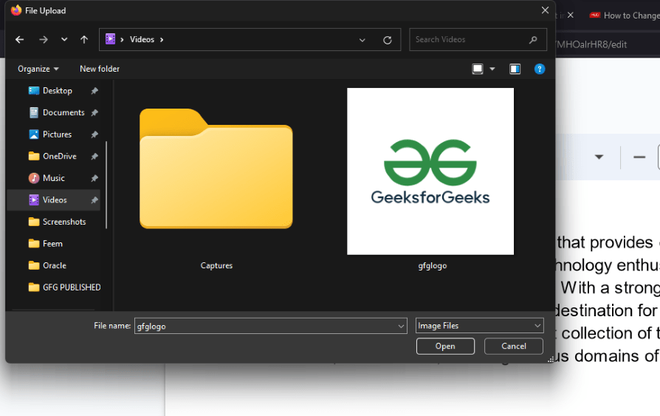
Task: Click the search magnifier icon
Action: pos(533,40)
